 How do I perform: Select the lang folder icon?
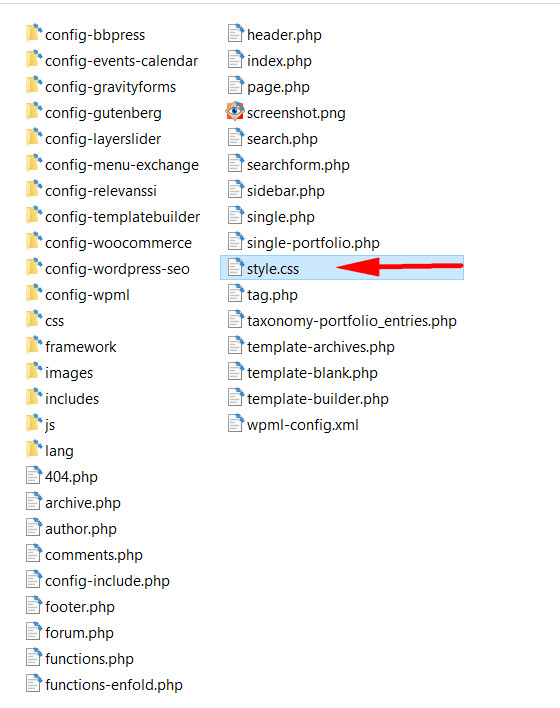tap(34, 450)
